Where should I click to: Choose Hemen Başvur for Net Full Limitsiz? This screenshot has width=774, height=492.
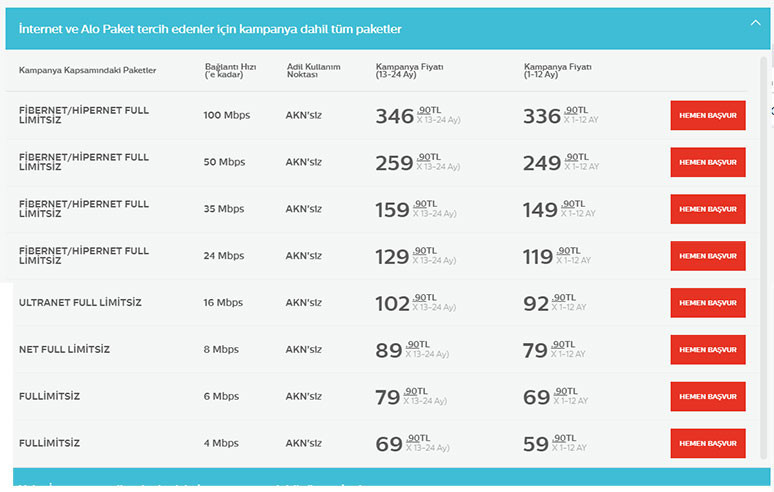pos(707,350)
